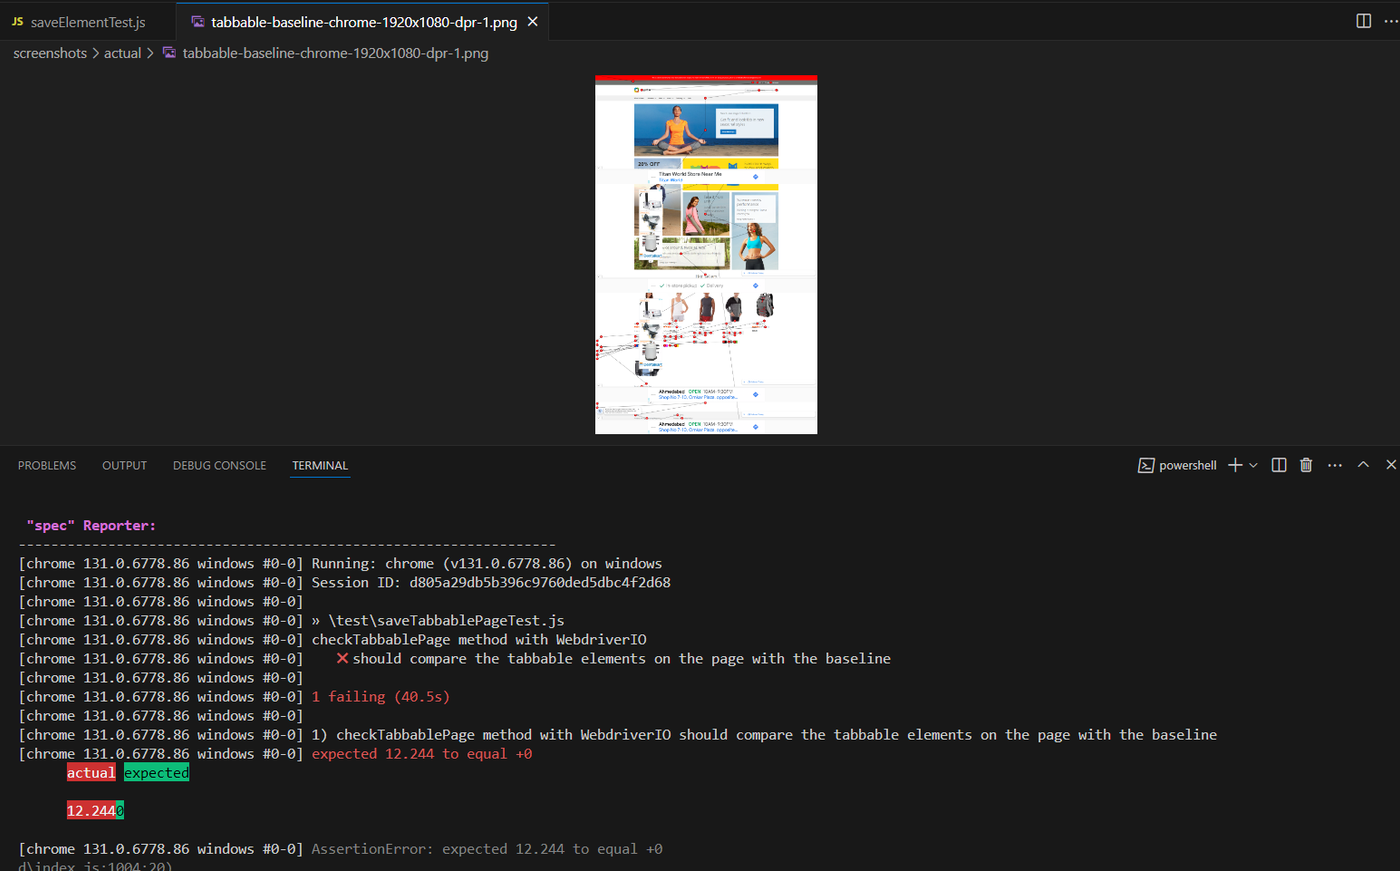The width and height of the screenshot is (1400, 871).
Task: Close the bottom terminal panel
Action: [1391, 465]
